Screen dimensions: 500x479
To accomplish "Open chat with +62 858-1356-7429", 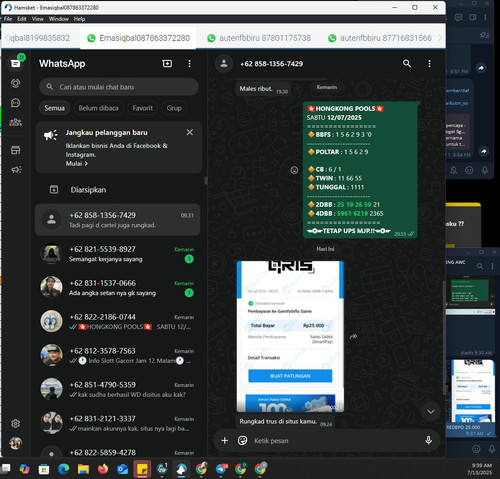I will 118,220.
